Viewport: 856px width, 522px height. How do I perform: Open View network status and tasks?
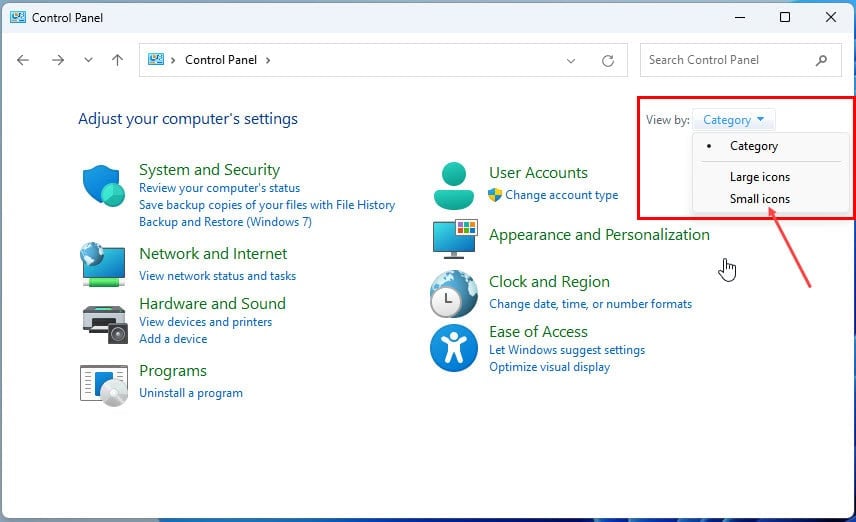point(217,276)
